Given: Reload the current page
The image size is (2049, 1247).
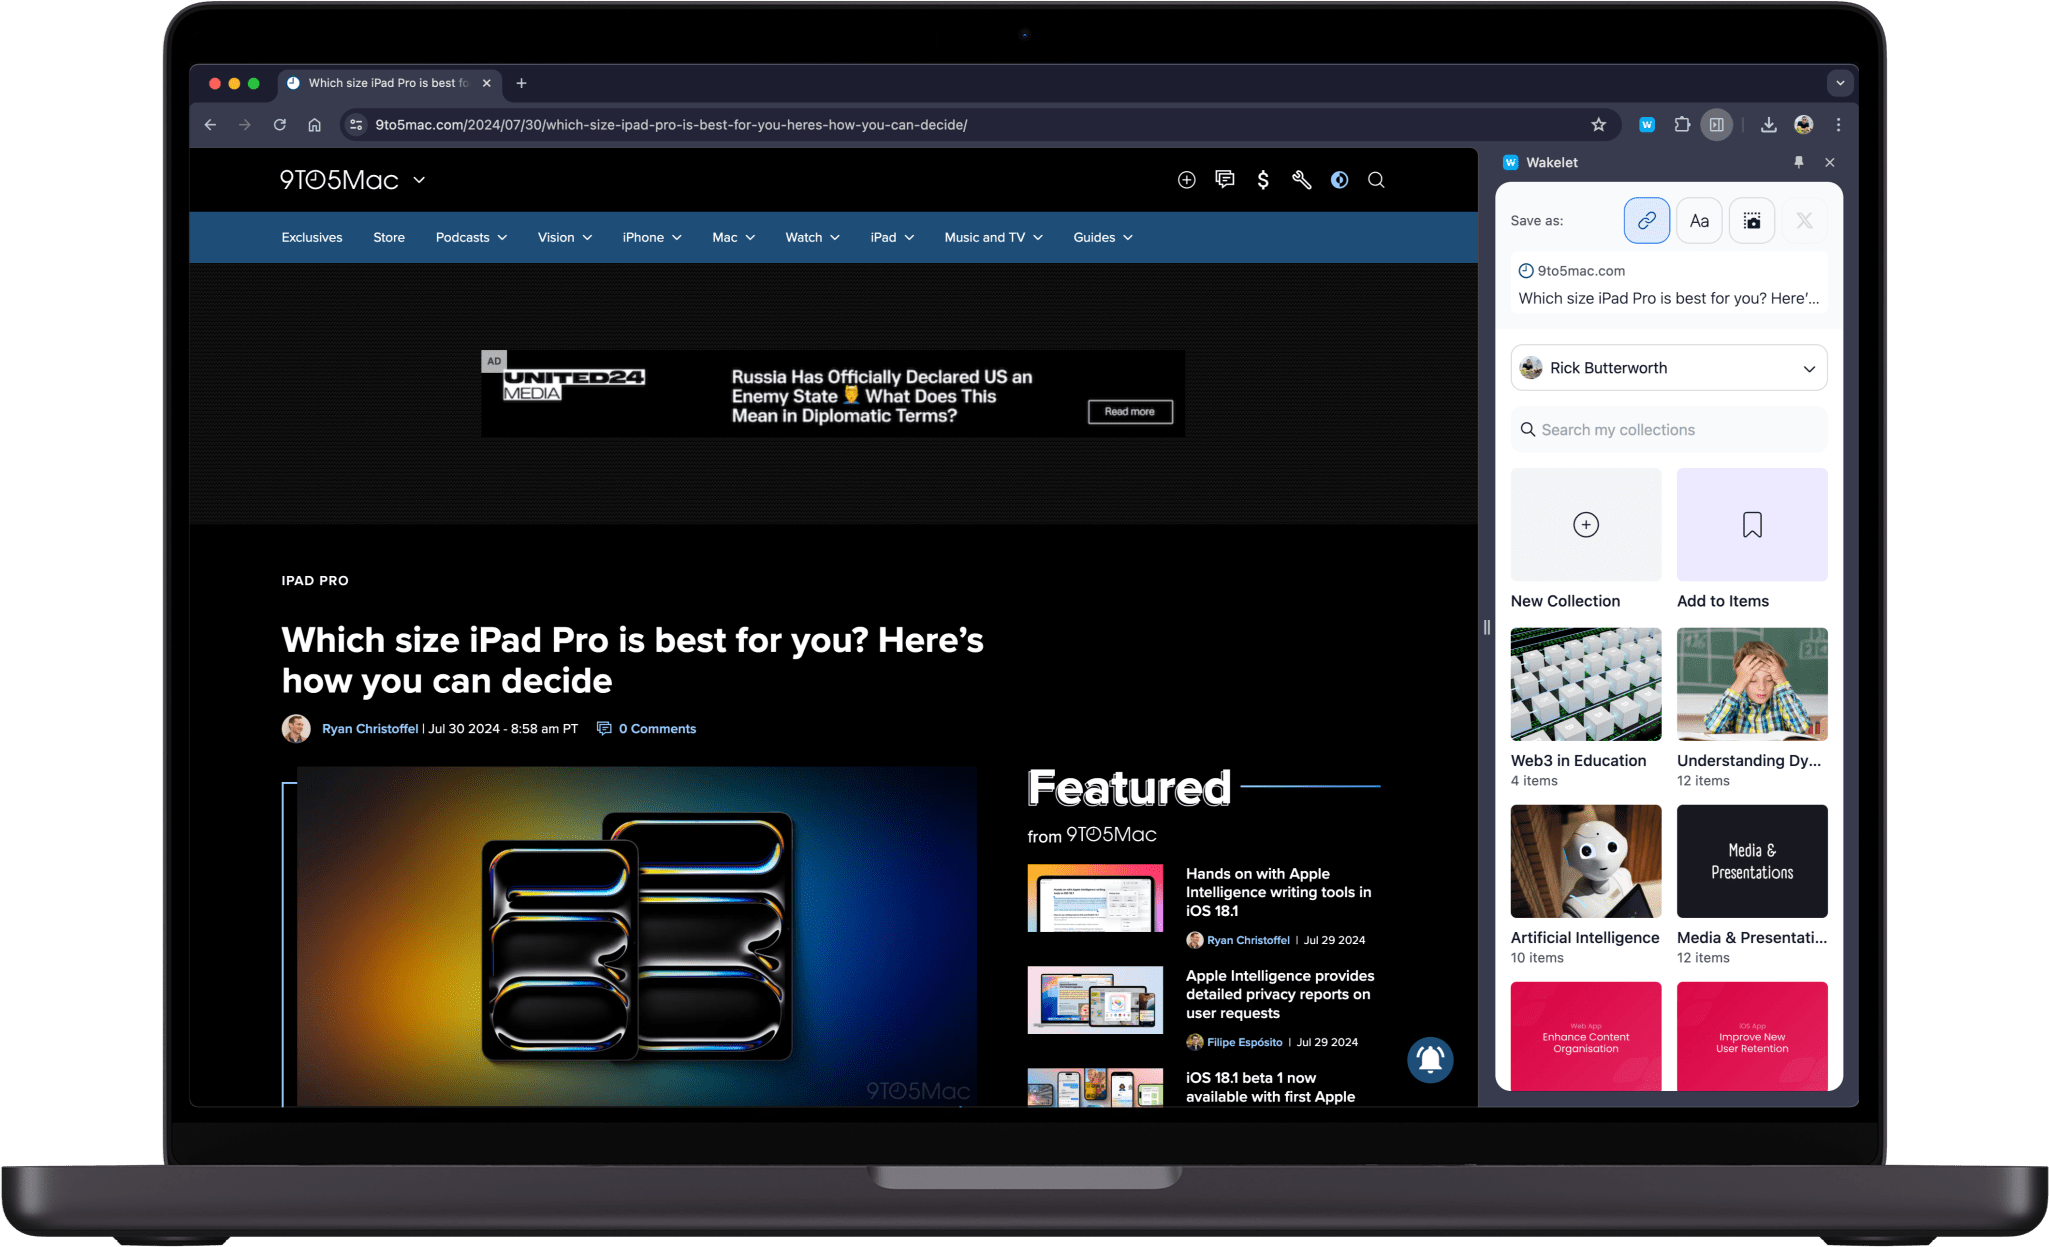Looking at the screenshot, I should 280,125.
